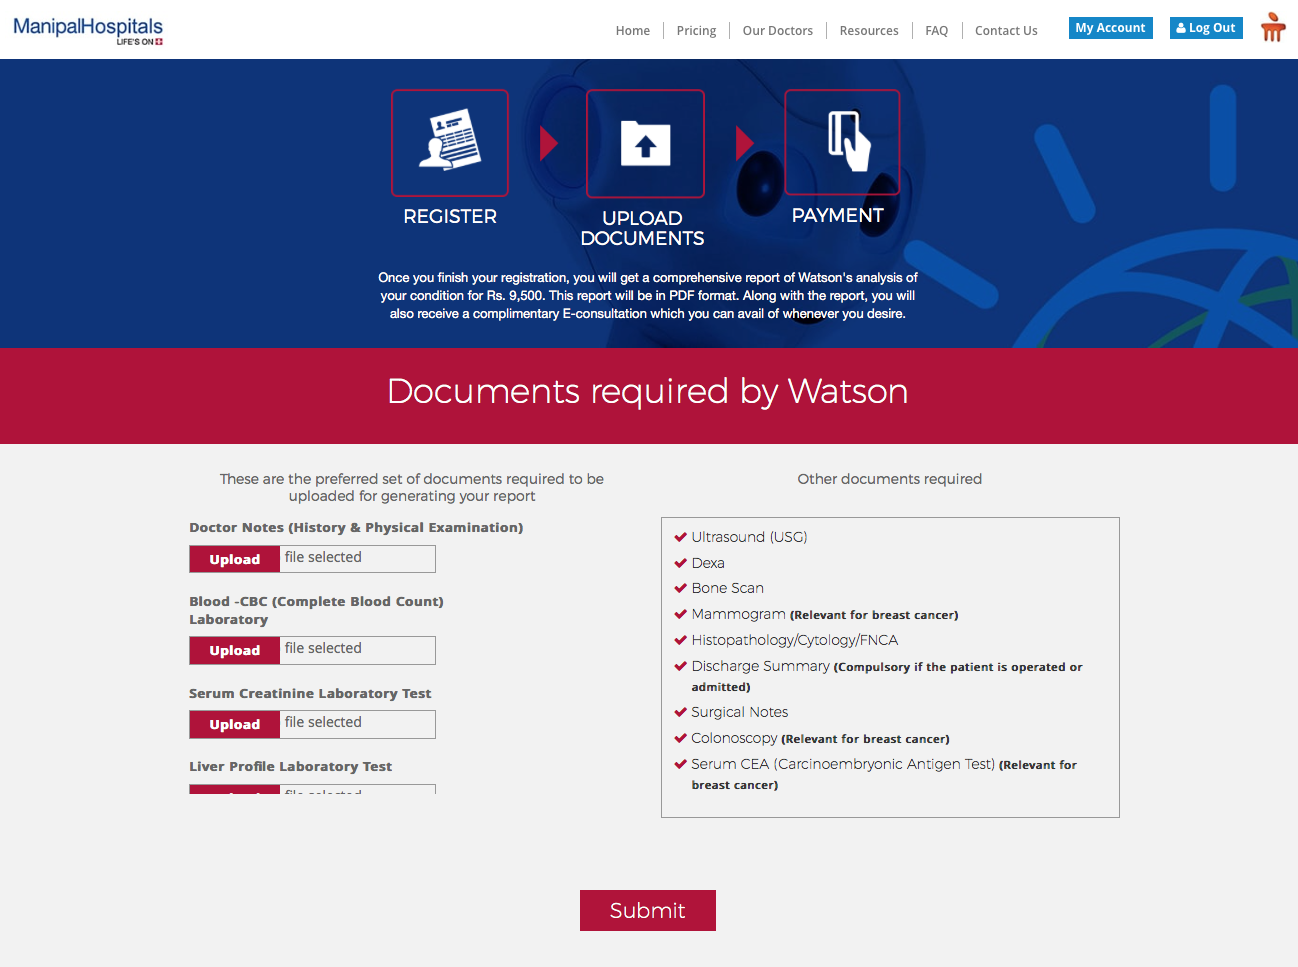Upload Blood CBC laboratory report
This screenshot has width=1298, height=967.
(x=235, y=650)
